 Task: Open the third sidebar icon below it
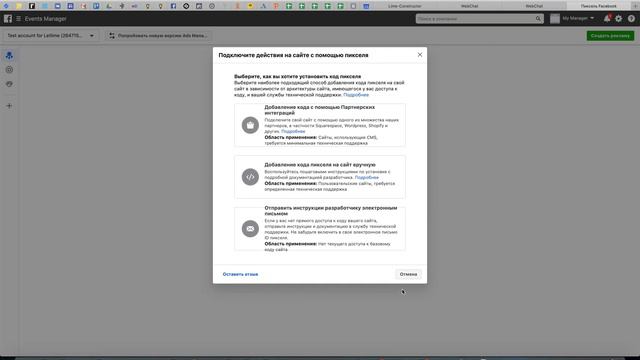coord(9,84)
